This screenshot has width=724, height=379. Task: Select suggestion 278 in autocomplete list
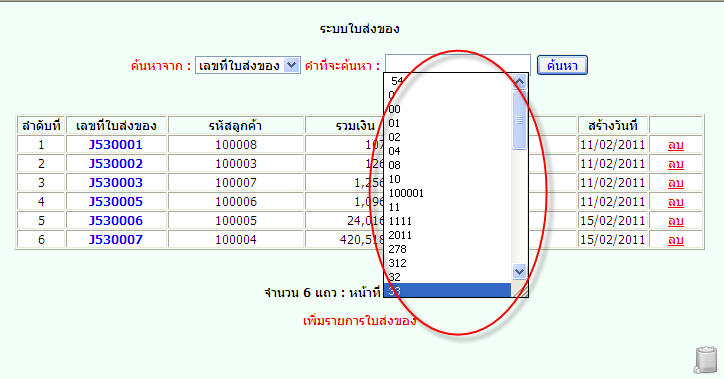pos(448,249)
